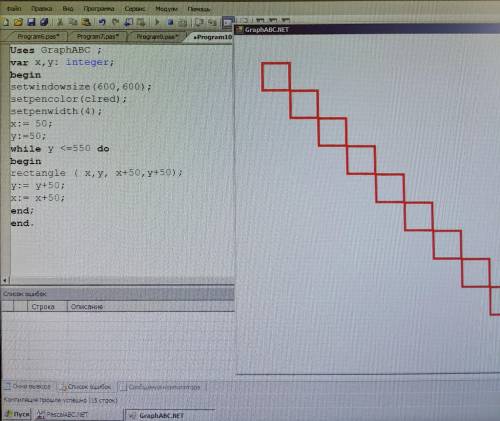
Task: Open the Файл menu
Action: (14, 9)
